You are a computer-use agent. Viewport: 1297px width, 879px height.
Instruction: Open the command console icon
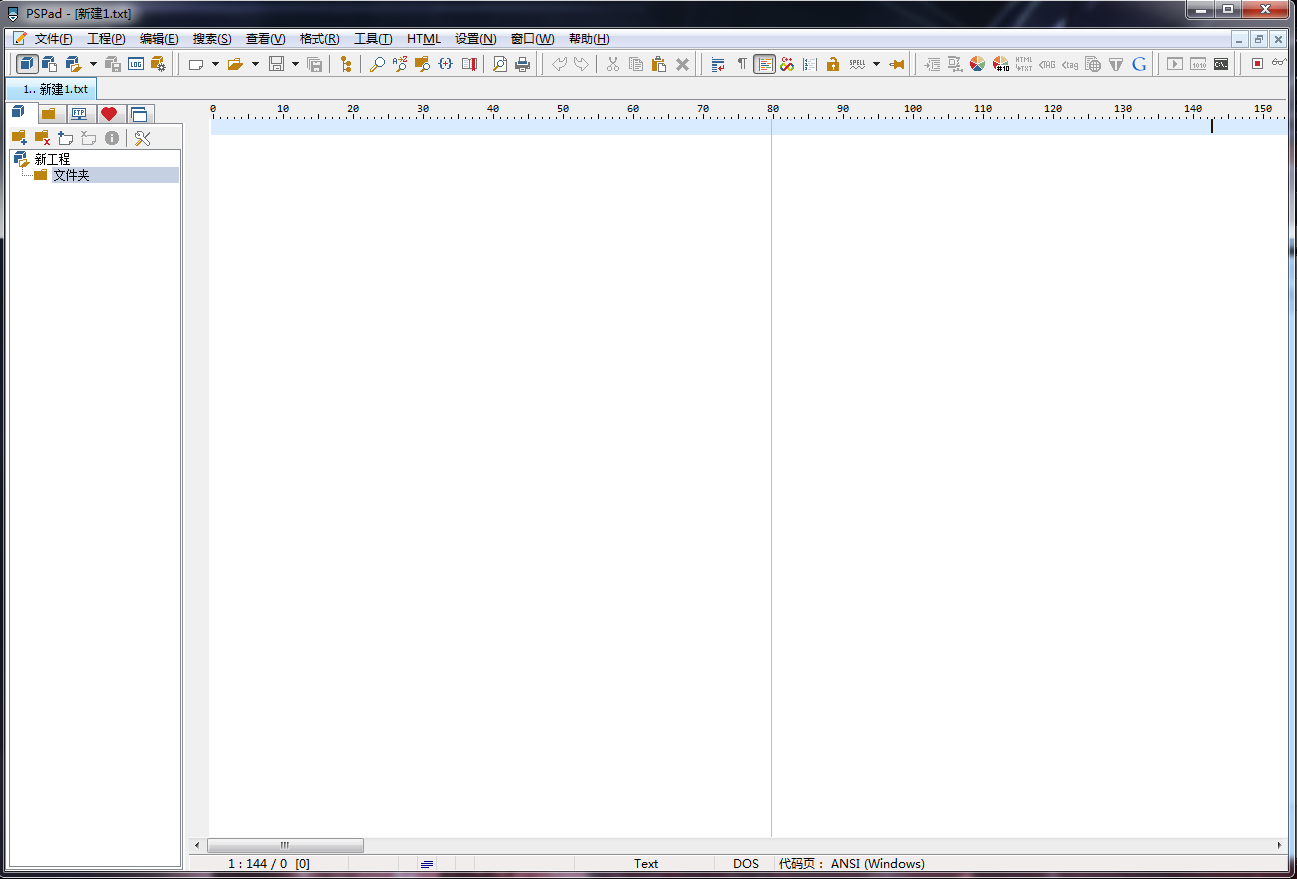(1221, 64)
